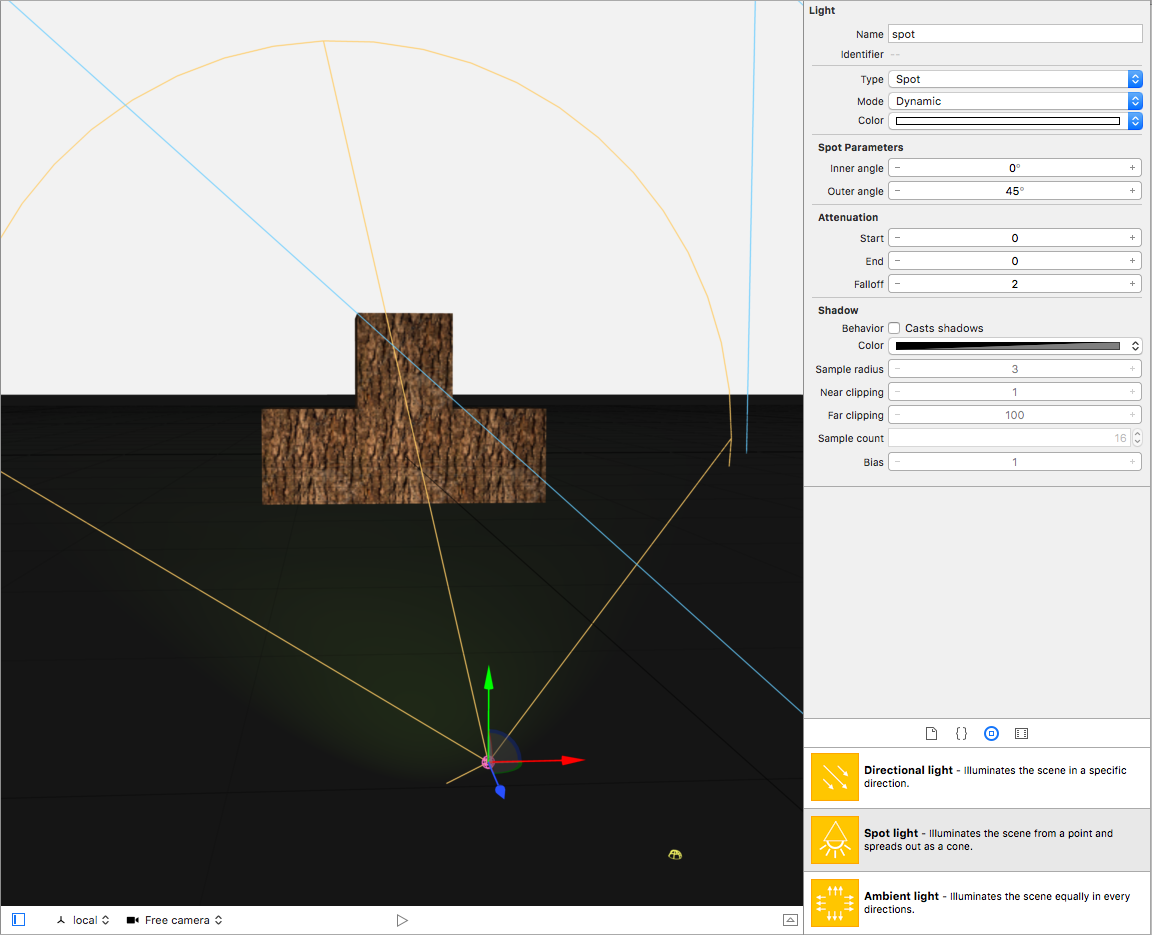The image size is (1152, 935).
Task: Open the Media library tab
Action: coord(1021,733)
